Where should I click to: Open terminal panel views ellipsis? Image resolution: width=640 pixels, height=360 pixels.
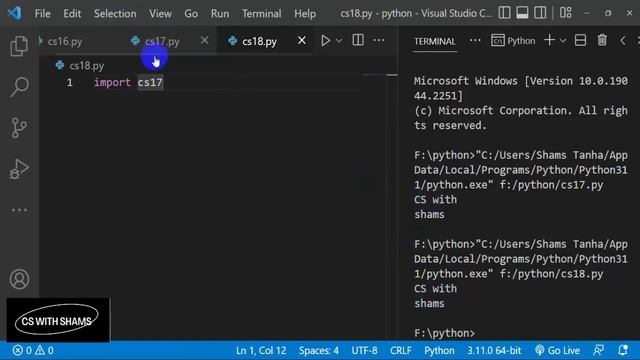tap(475, 40)
